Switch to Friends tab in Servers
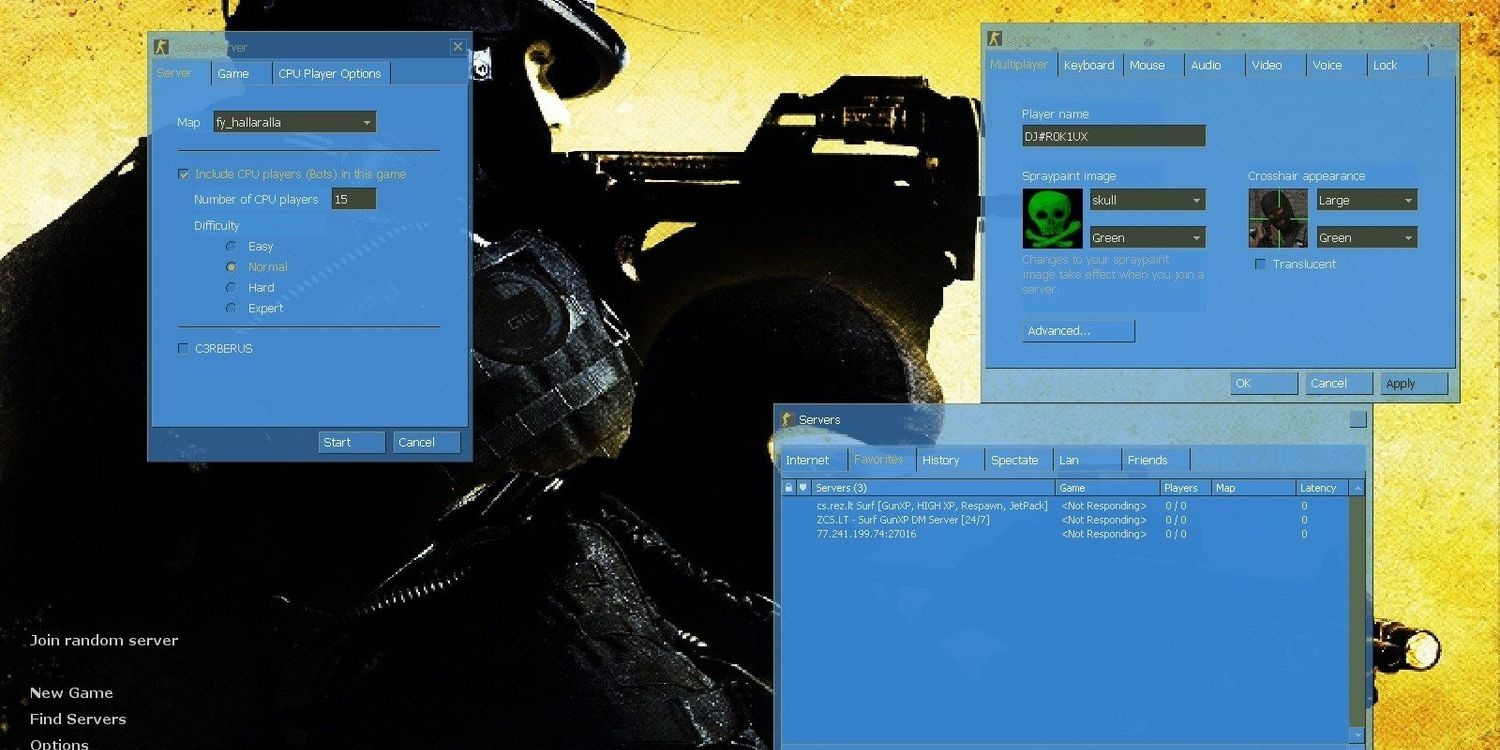1500x750 pixels. click(x=1156, y=460)
